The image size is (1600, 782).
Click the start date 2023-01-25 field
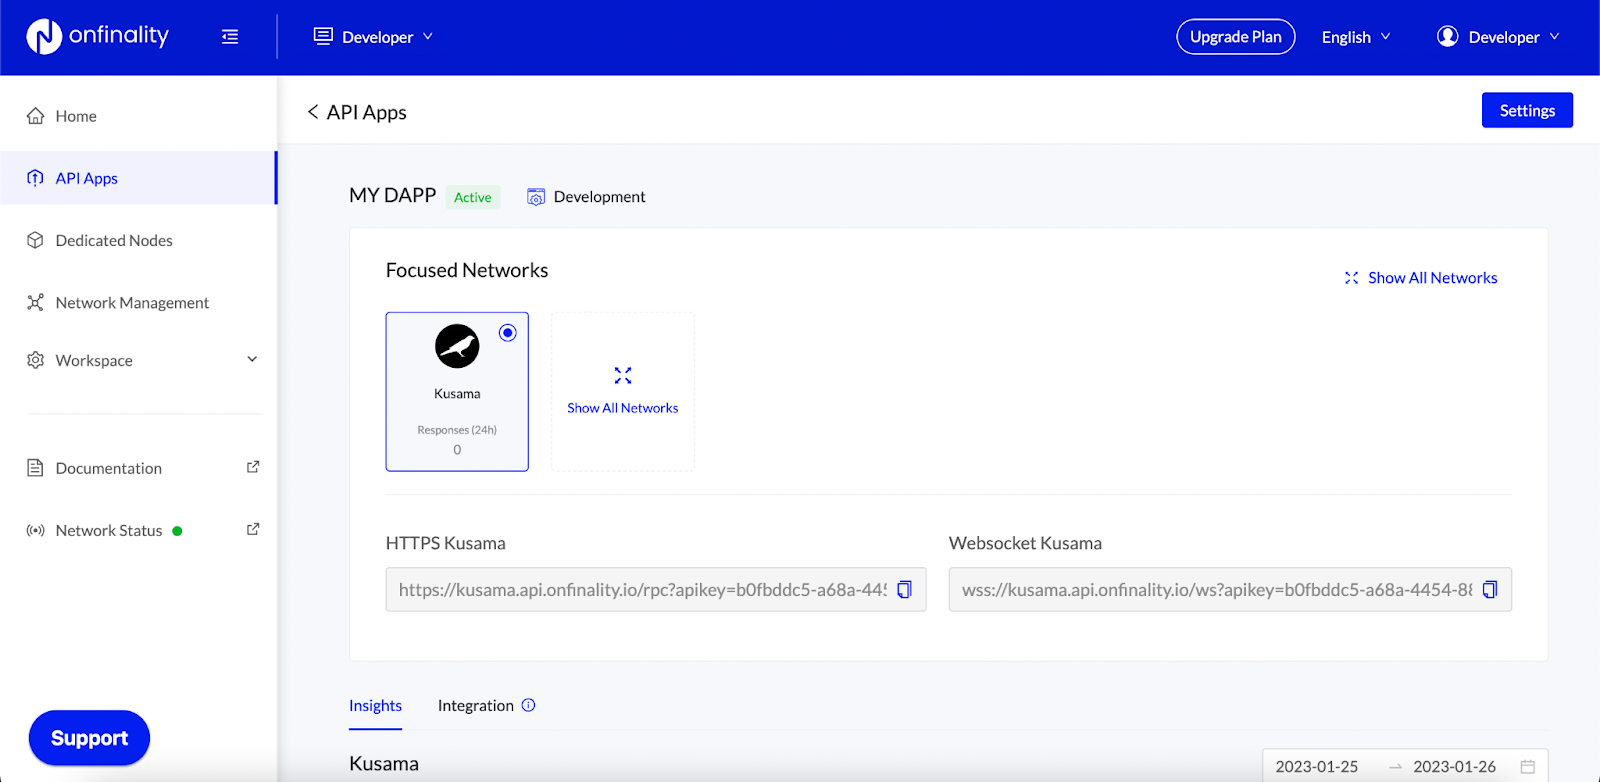(x=1317, y=767)
